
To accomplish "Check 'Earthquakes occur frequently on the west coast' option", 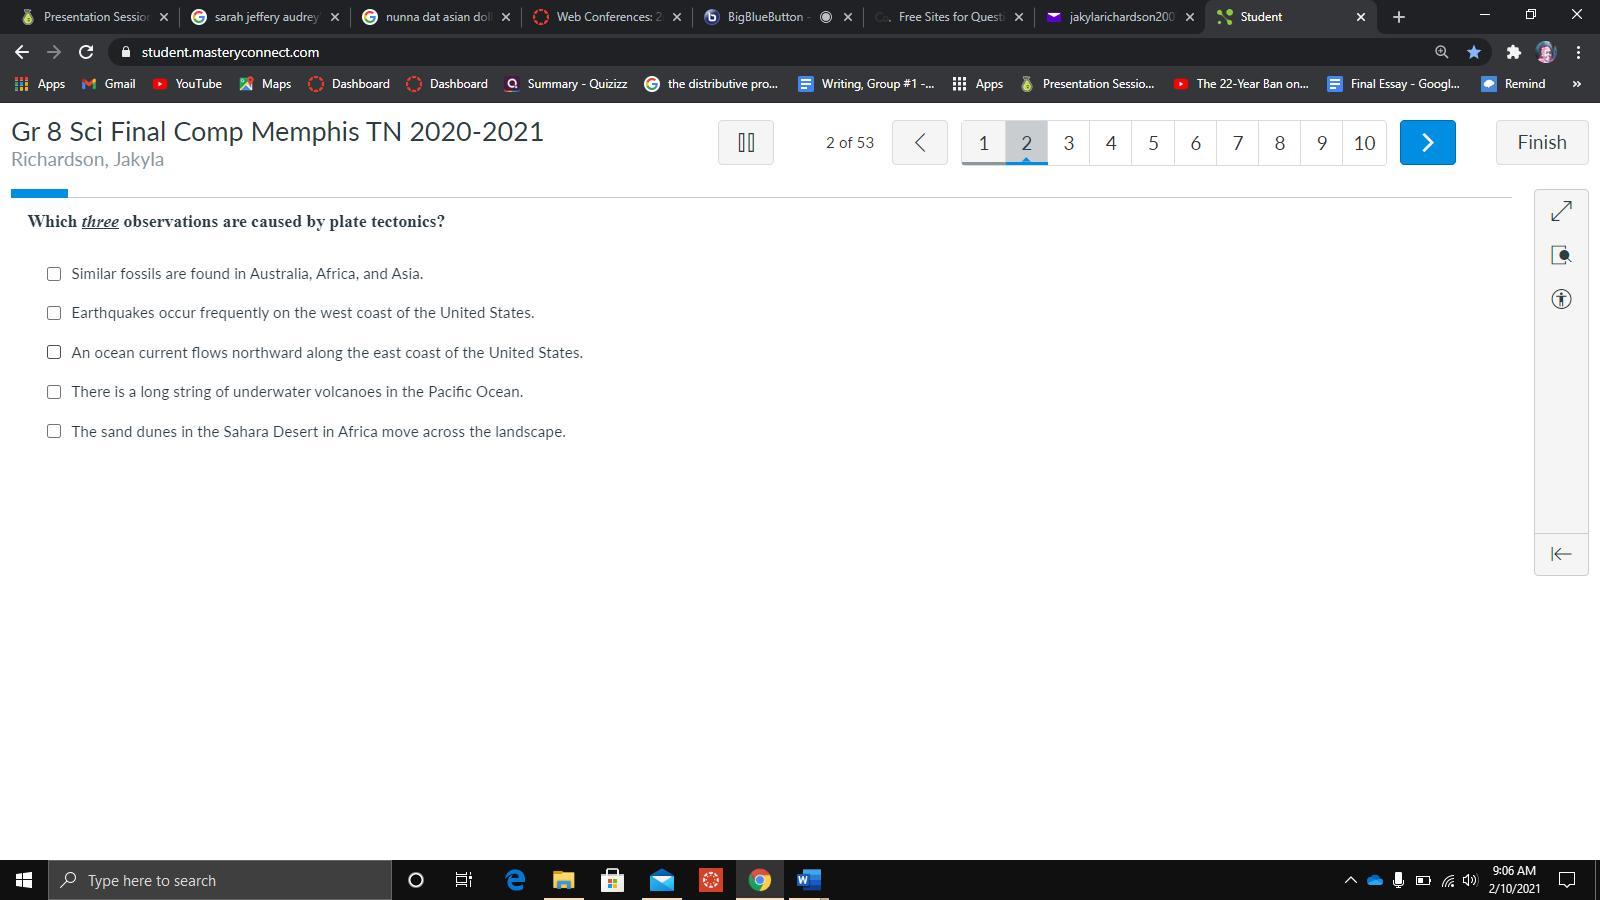I will coord(54,313).
